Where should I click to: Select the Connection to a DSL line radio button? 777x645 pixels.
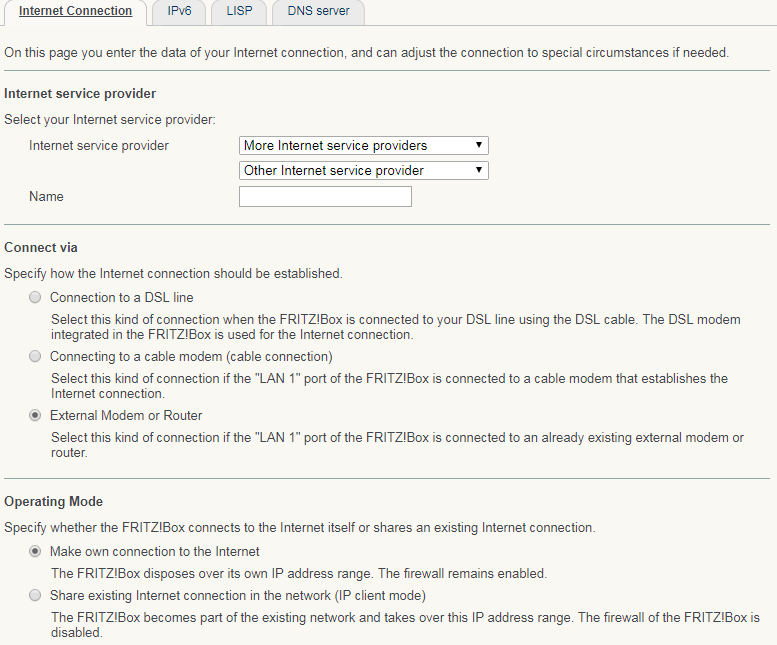(36, 298)
